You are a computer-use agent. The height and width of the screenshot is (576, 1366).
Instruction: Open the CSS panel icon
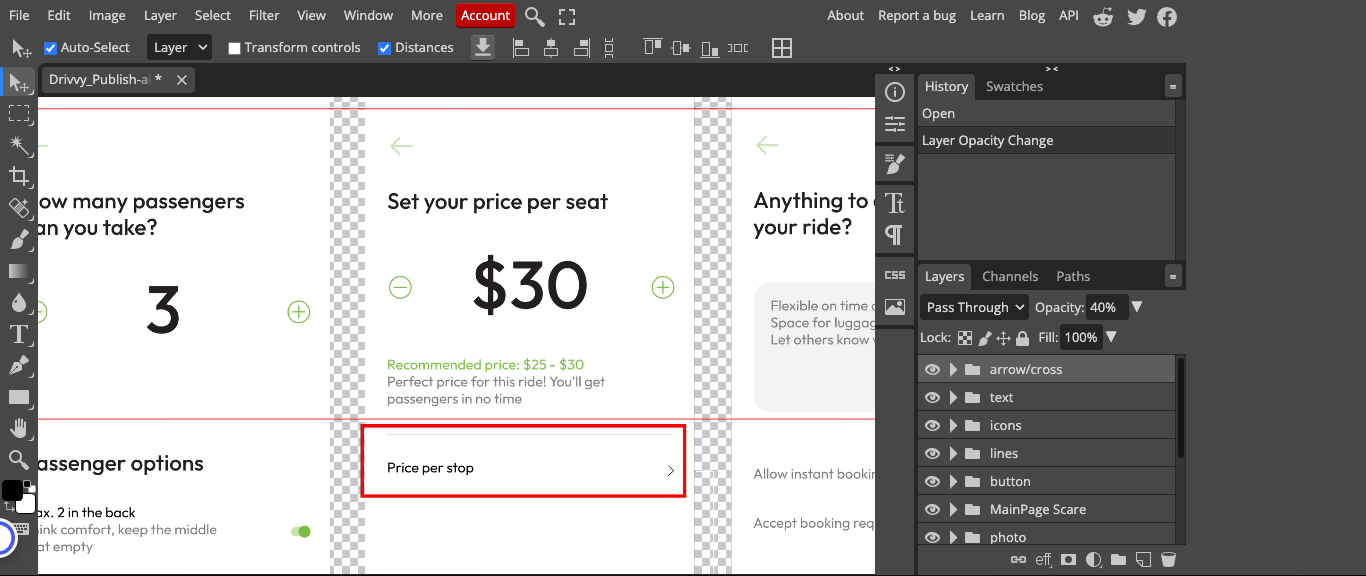[895, 275]
